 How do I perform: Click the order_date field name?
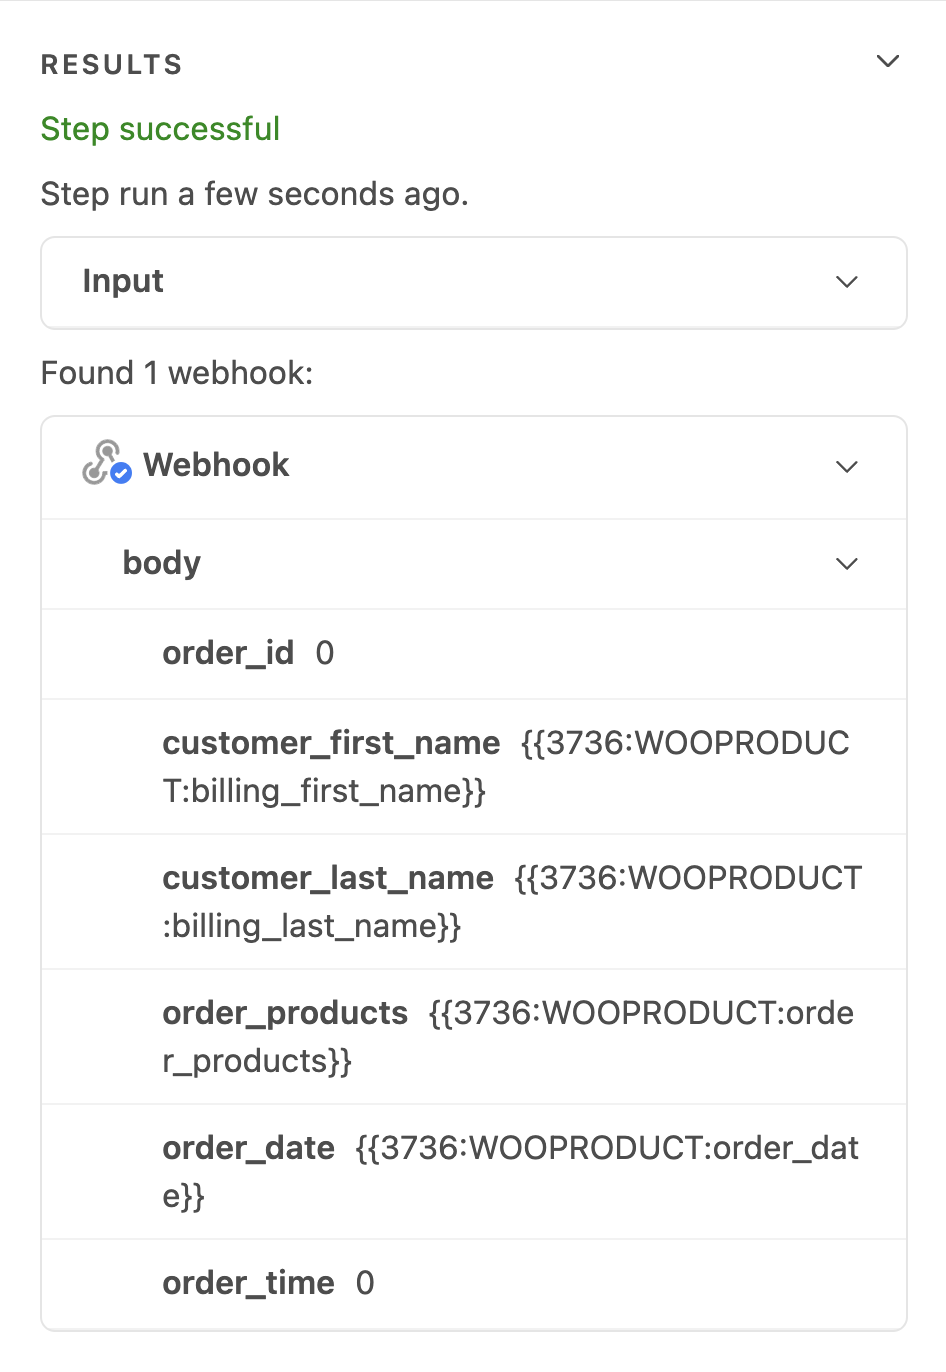[248, 1148]
